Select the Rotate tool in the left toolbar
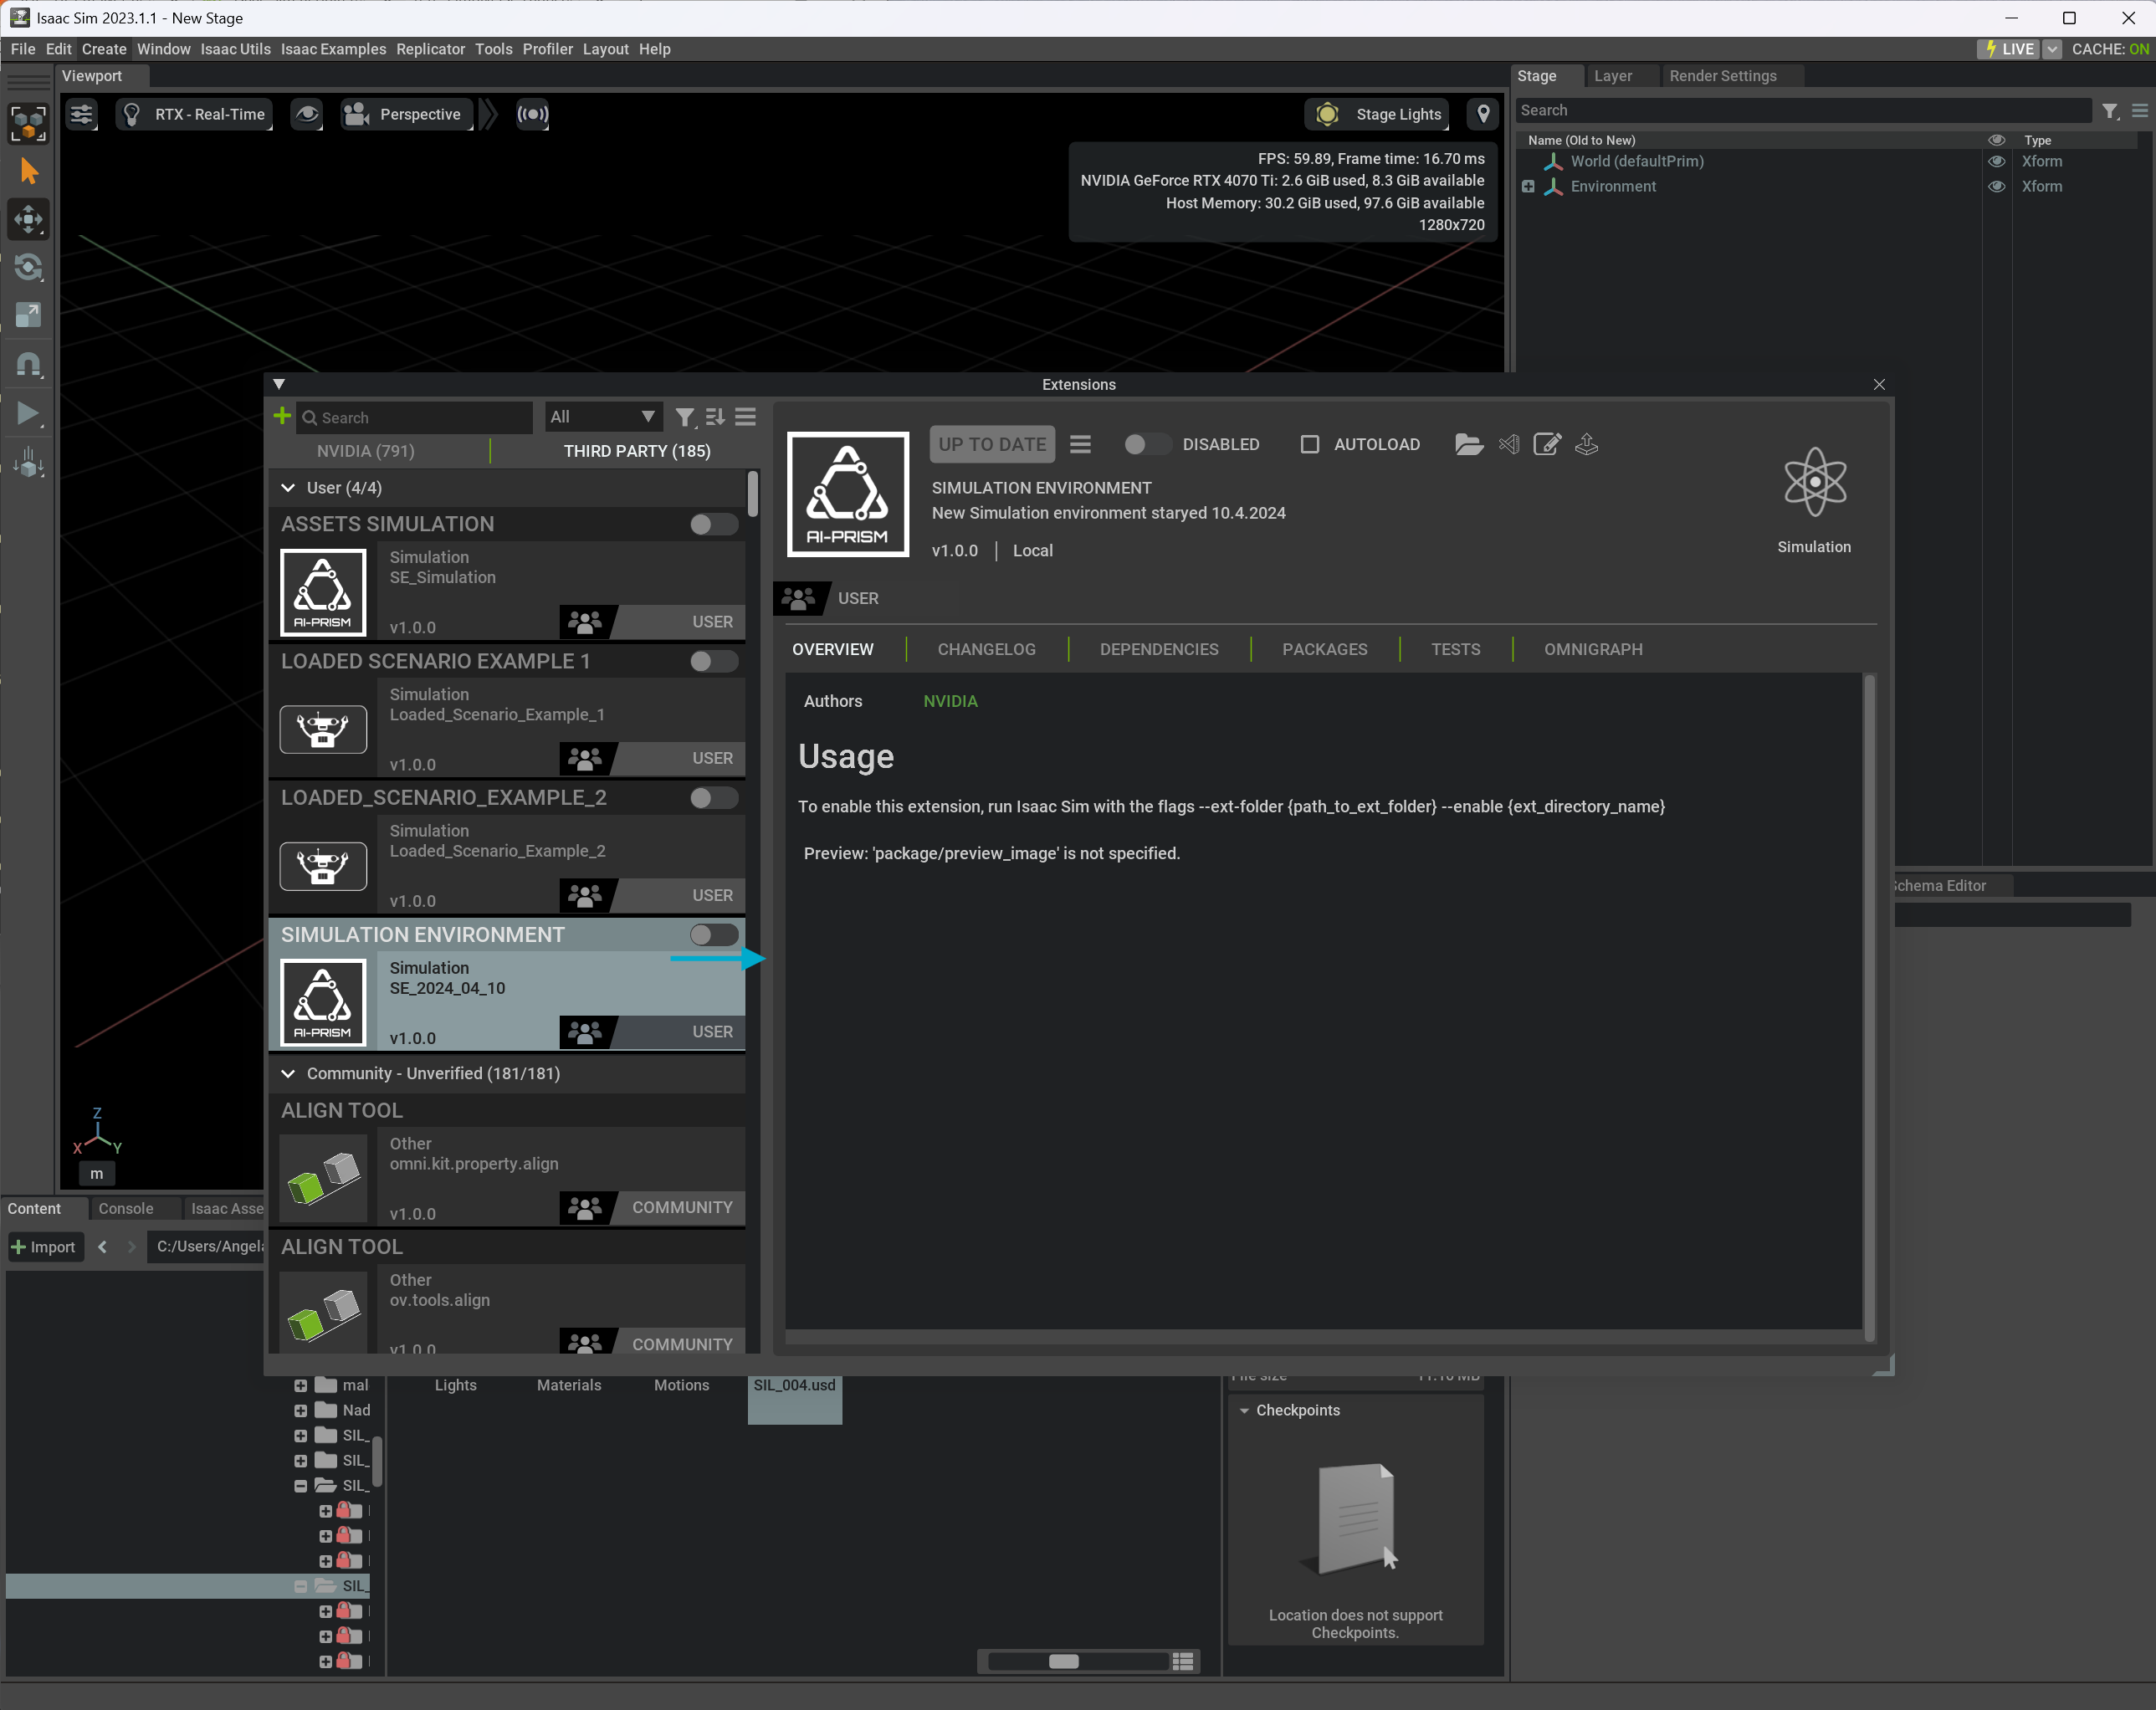 [x=28, y=267]
